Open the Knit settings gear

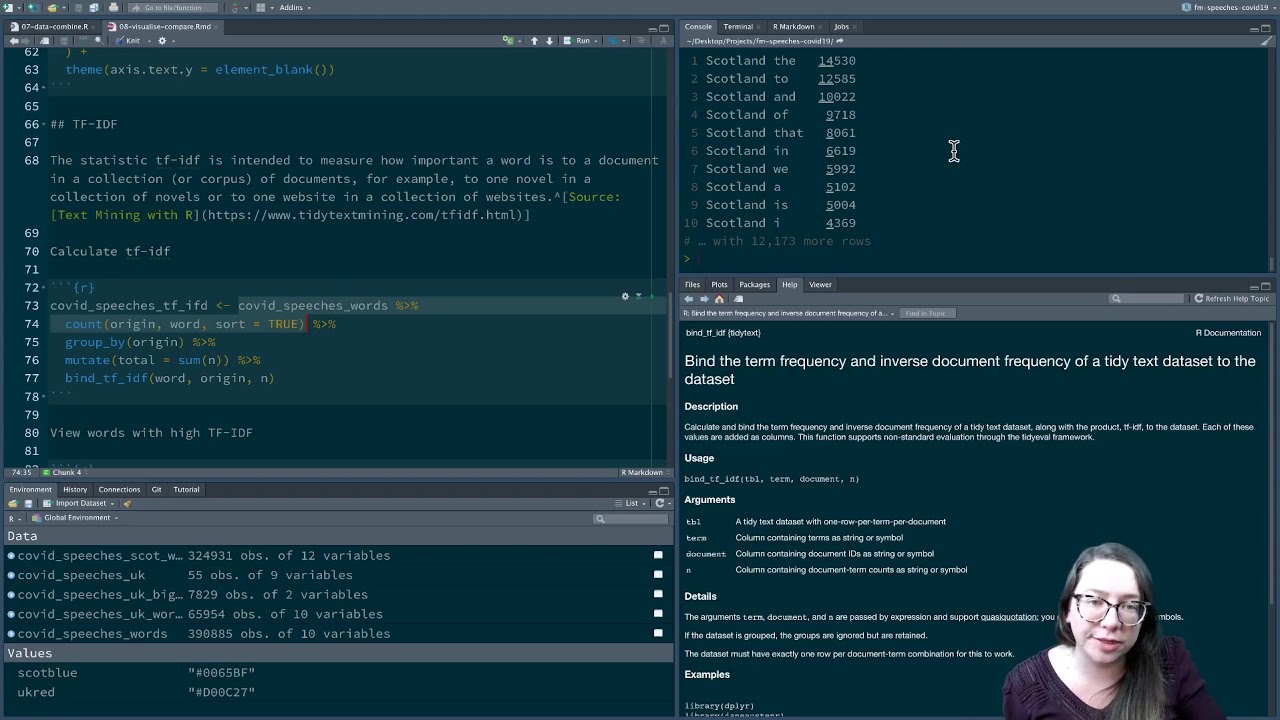click(162, 41)
